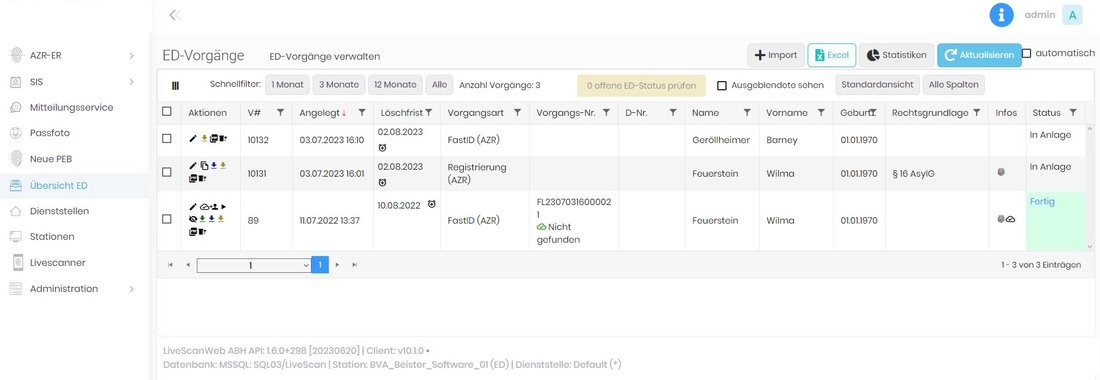Click the green download icon in row 89
This screenshot has width=1100, height=380.
tap(202, 219)
